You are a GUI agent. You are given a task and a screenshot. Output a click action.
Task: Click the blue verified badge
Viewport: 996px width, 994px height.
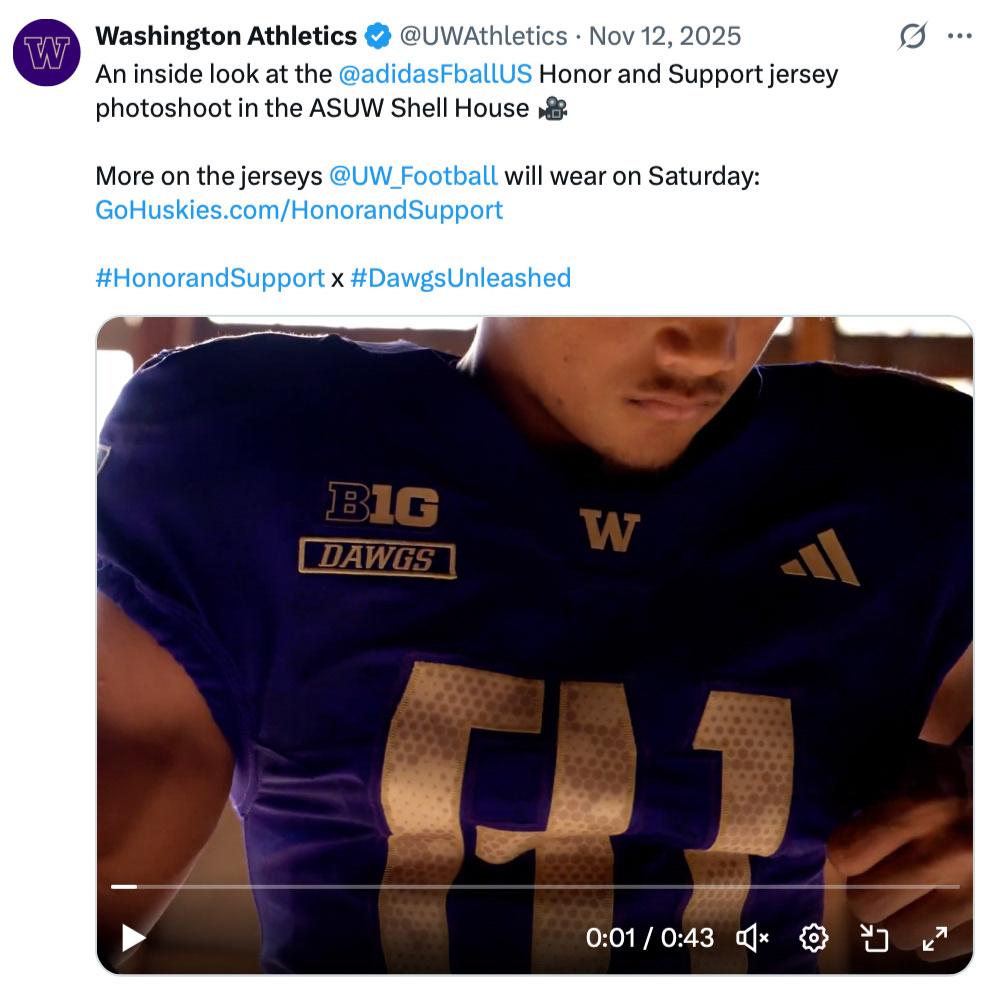tap(377, 37)
